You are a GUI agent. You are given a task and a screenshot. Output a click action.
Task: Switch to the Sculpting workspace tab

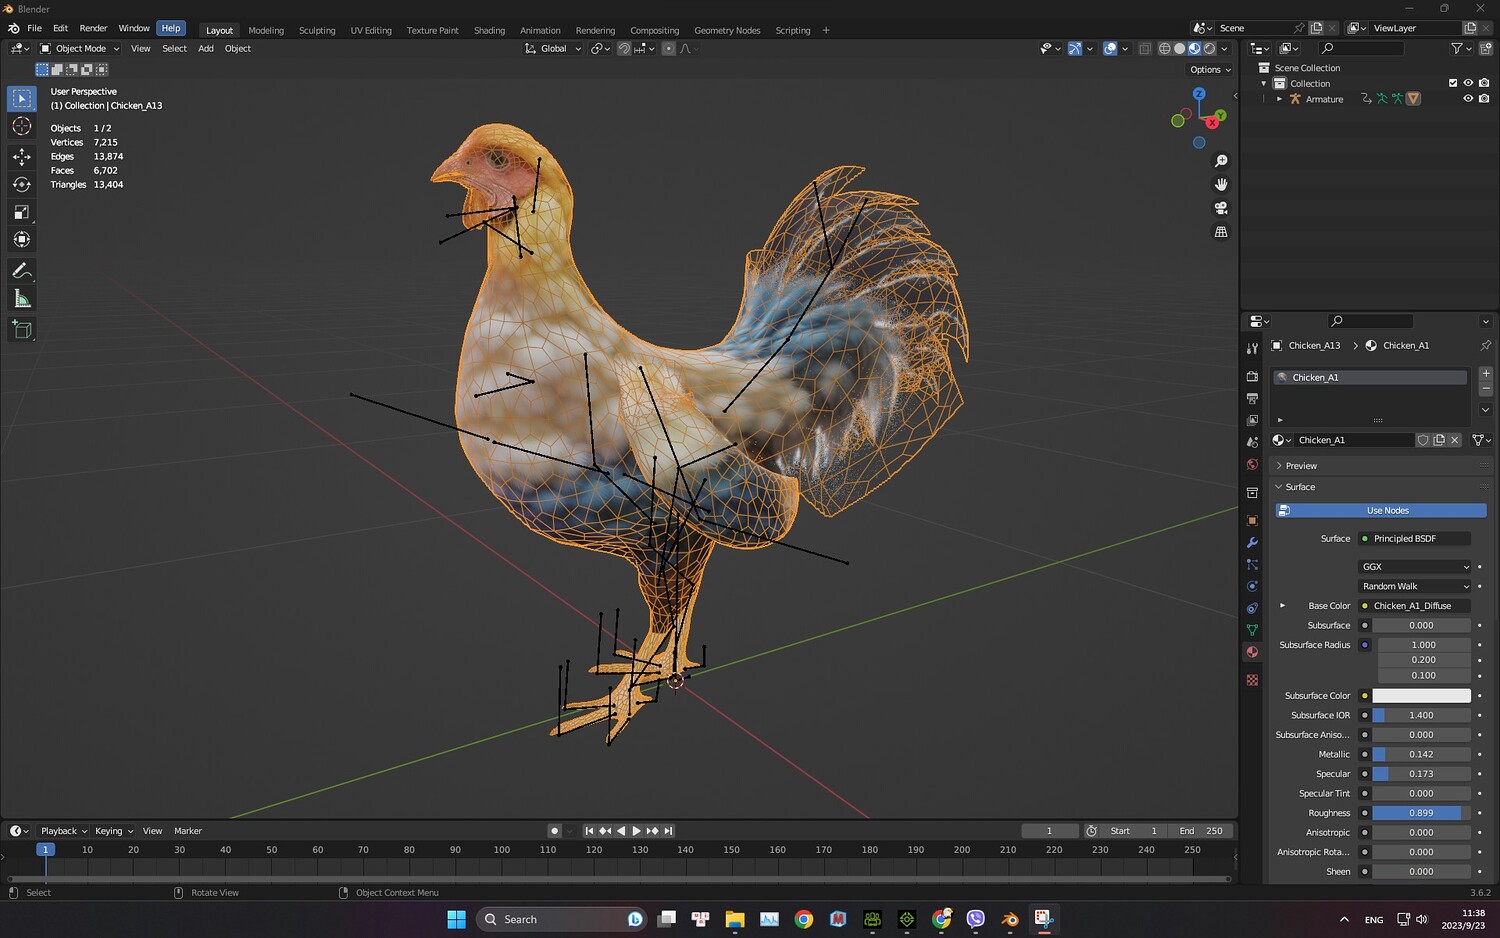click(x=317, y=30)
